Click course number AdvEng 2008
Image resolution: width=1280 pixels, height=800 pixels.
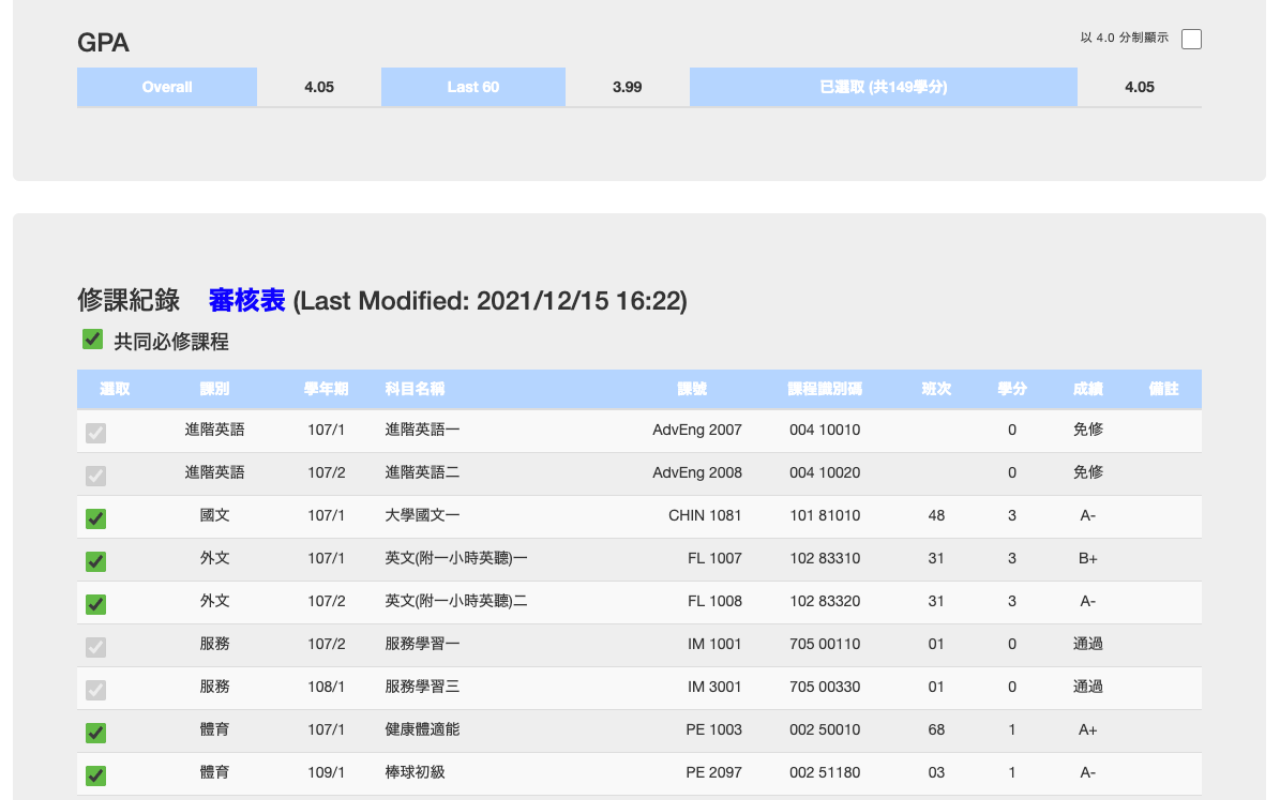(697, 472)
